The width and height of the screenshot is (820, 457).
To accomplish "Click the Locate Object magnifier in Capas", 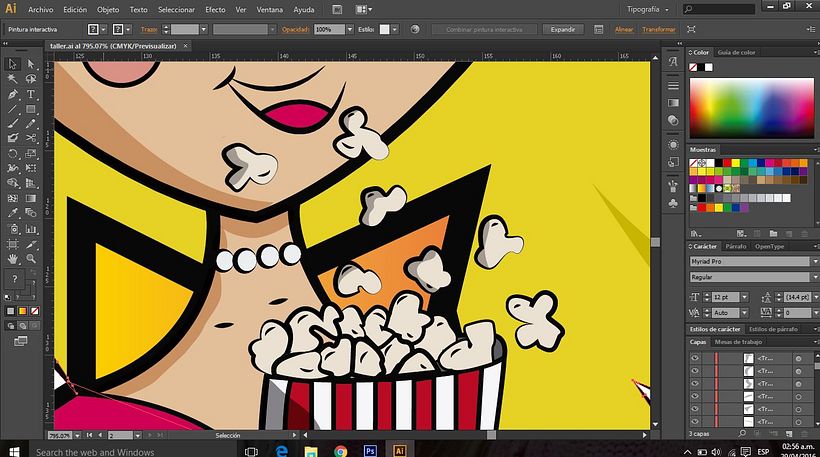I will coord(742,433).
